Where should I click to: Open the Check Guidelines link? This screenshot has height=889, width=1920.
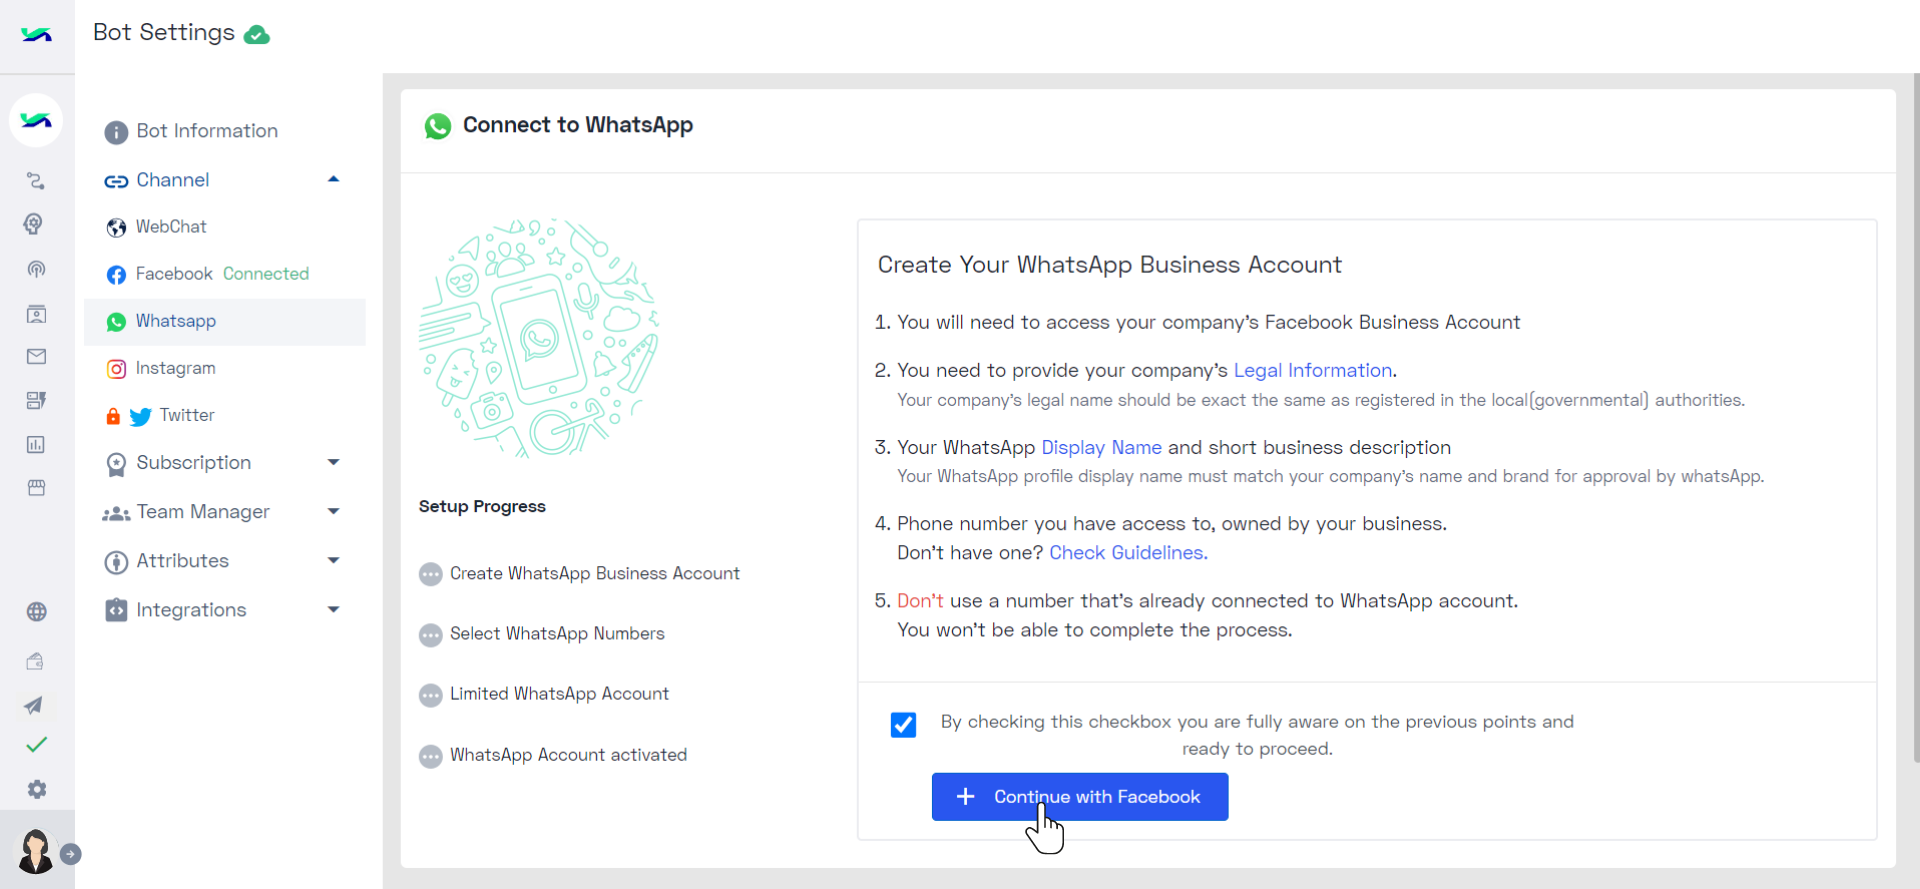pos(1128,553)
